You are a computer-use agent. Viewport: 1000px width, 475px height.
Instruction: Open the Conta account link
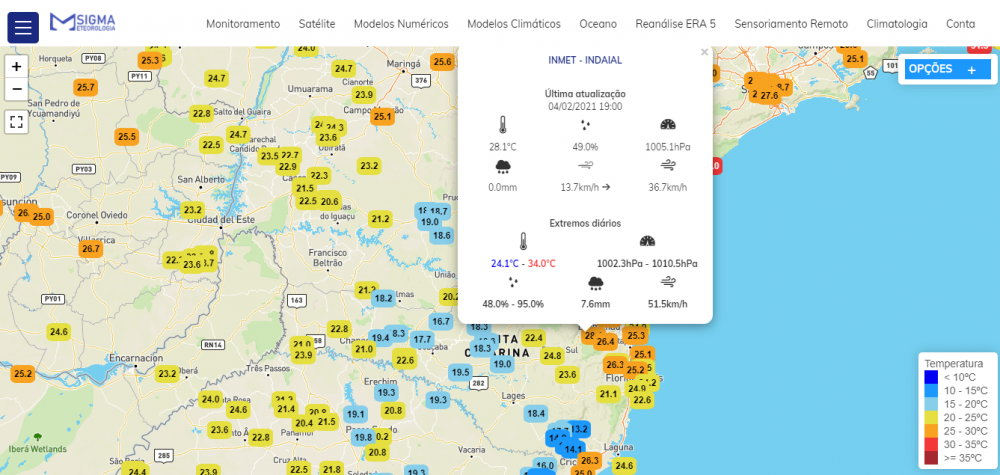pos(960,24)
